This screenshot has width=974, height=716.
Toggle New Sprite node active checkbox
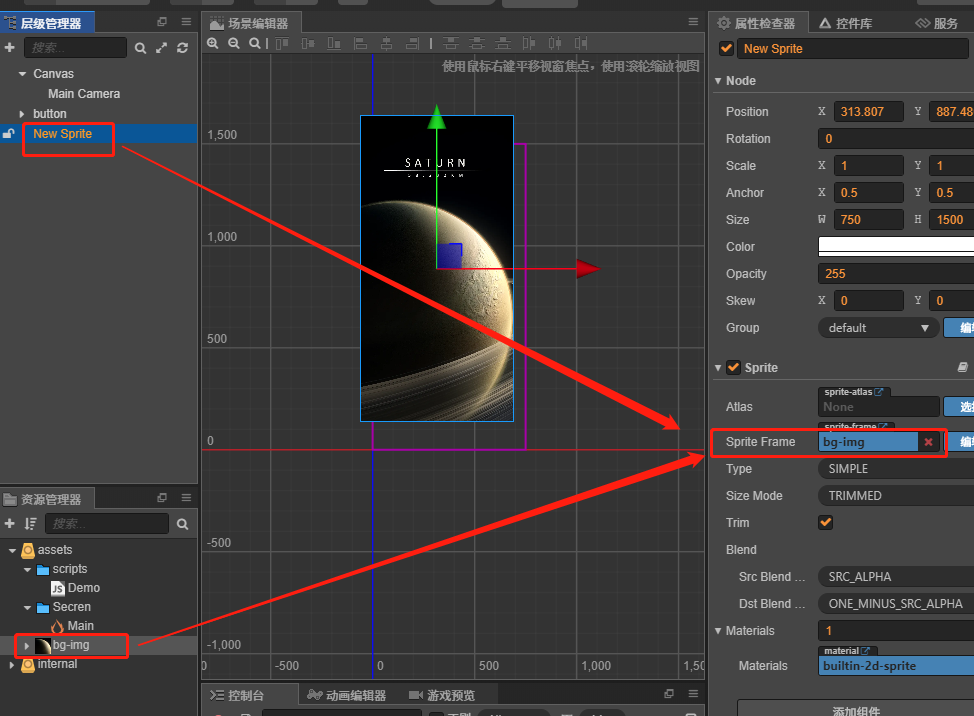point(726,48)
